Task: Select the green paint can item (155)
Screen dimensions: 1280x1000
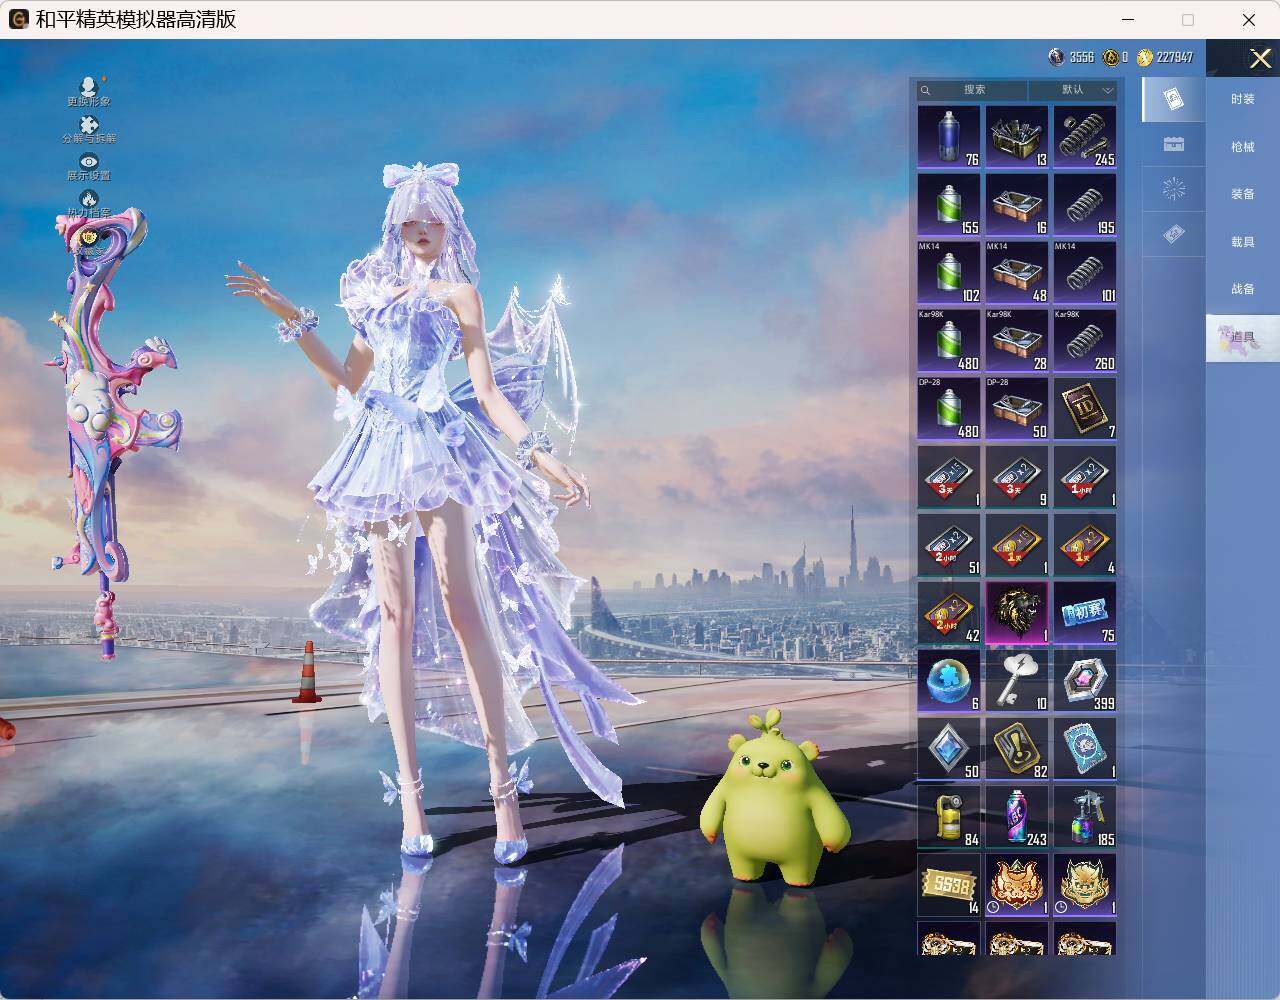Action: (949, 205)
